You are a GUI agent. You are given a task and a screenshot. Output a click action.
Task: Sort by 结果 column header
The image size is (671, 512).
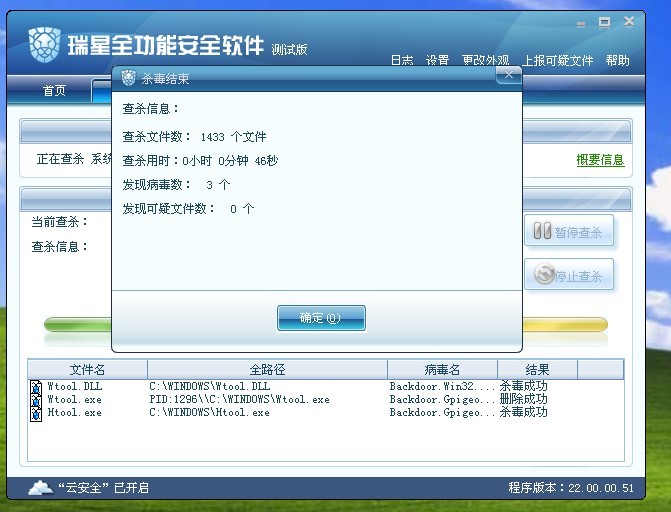(537, 369)
